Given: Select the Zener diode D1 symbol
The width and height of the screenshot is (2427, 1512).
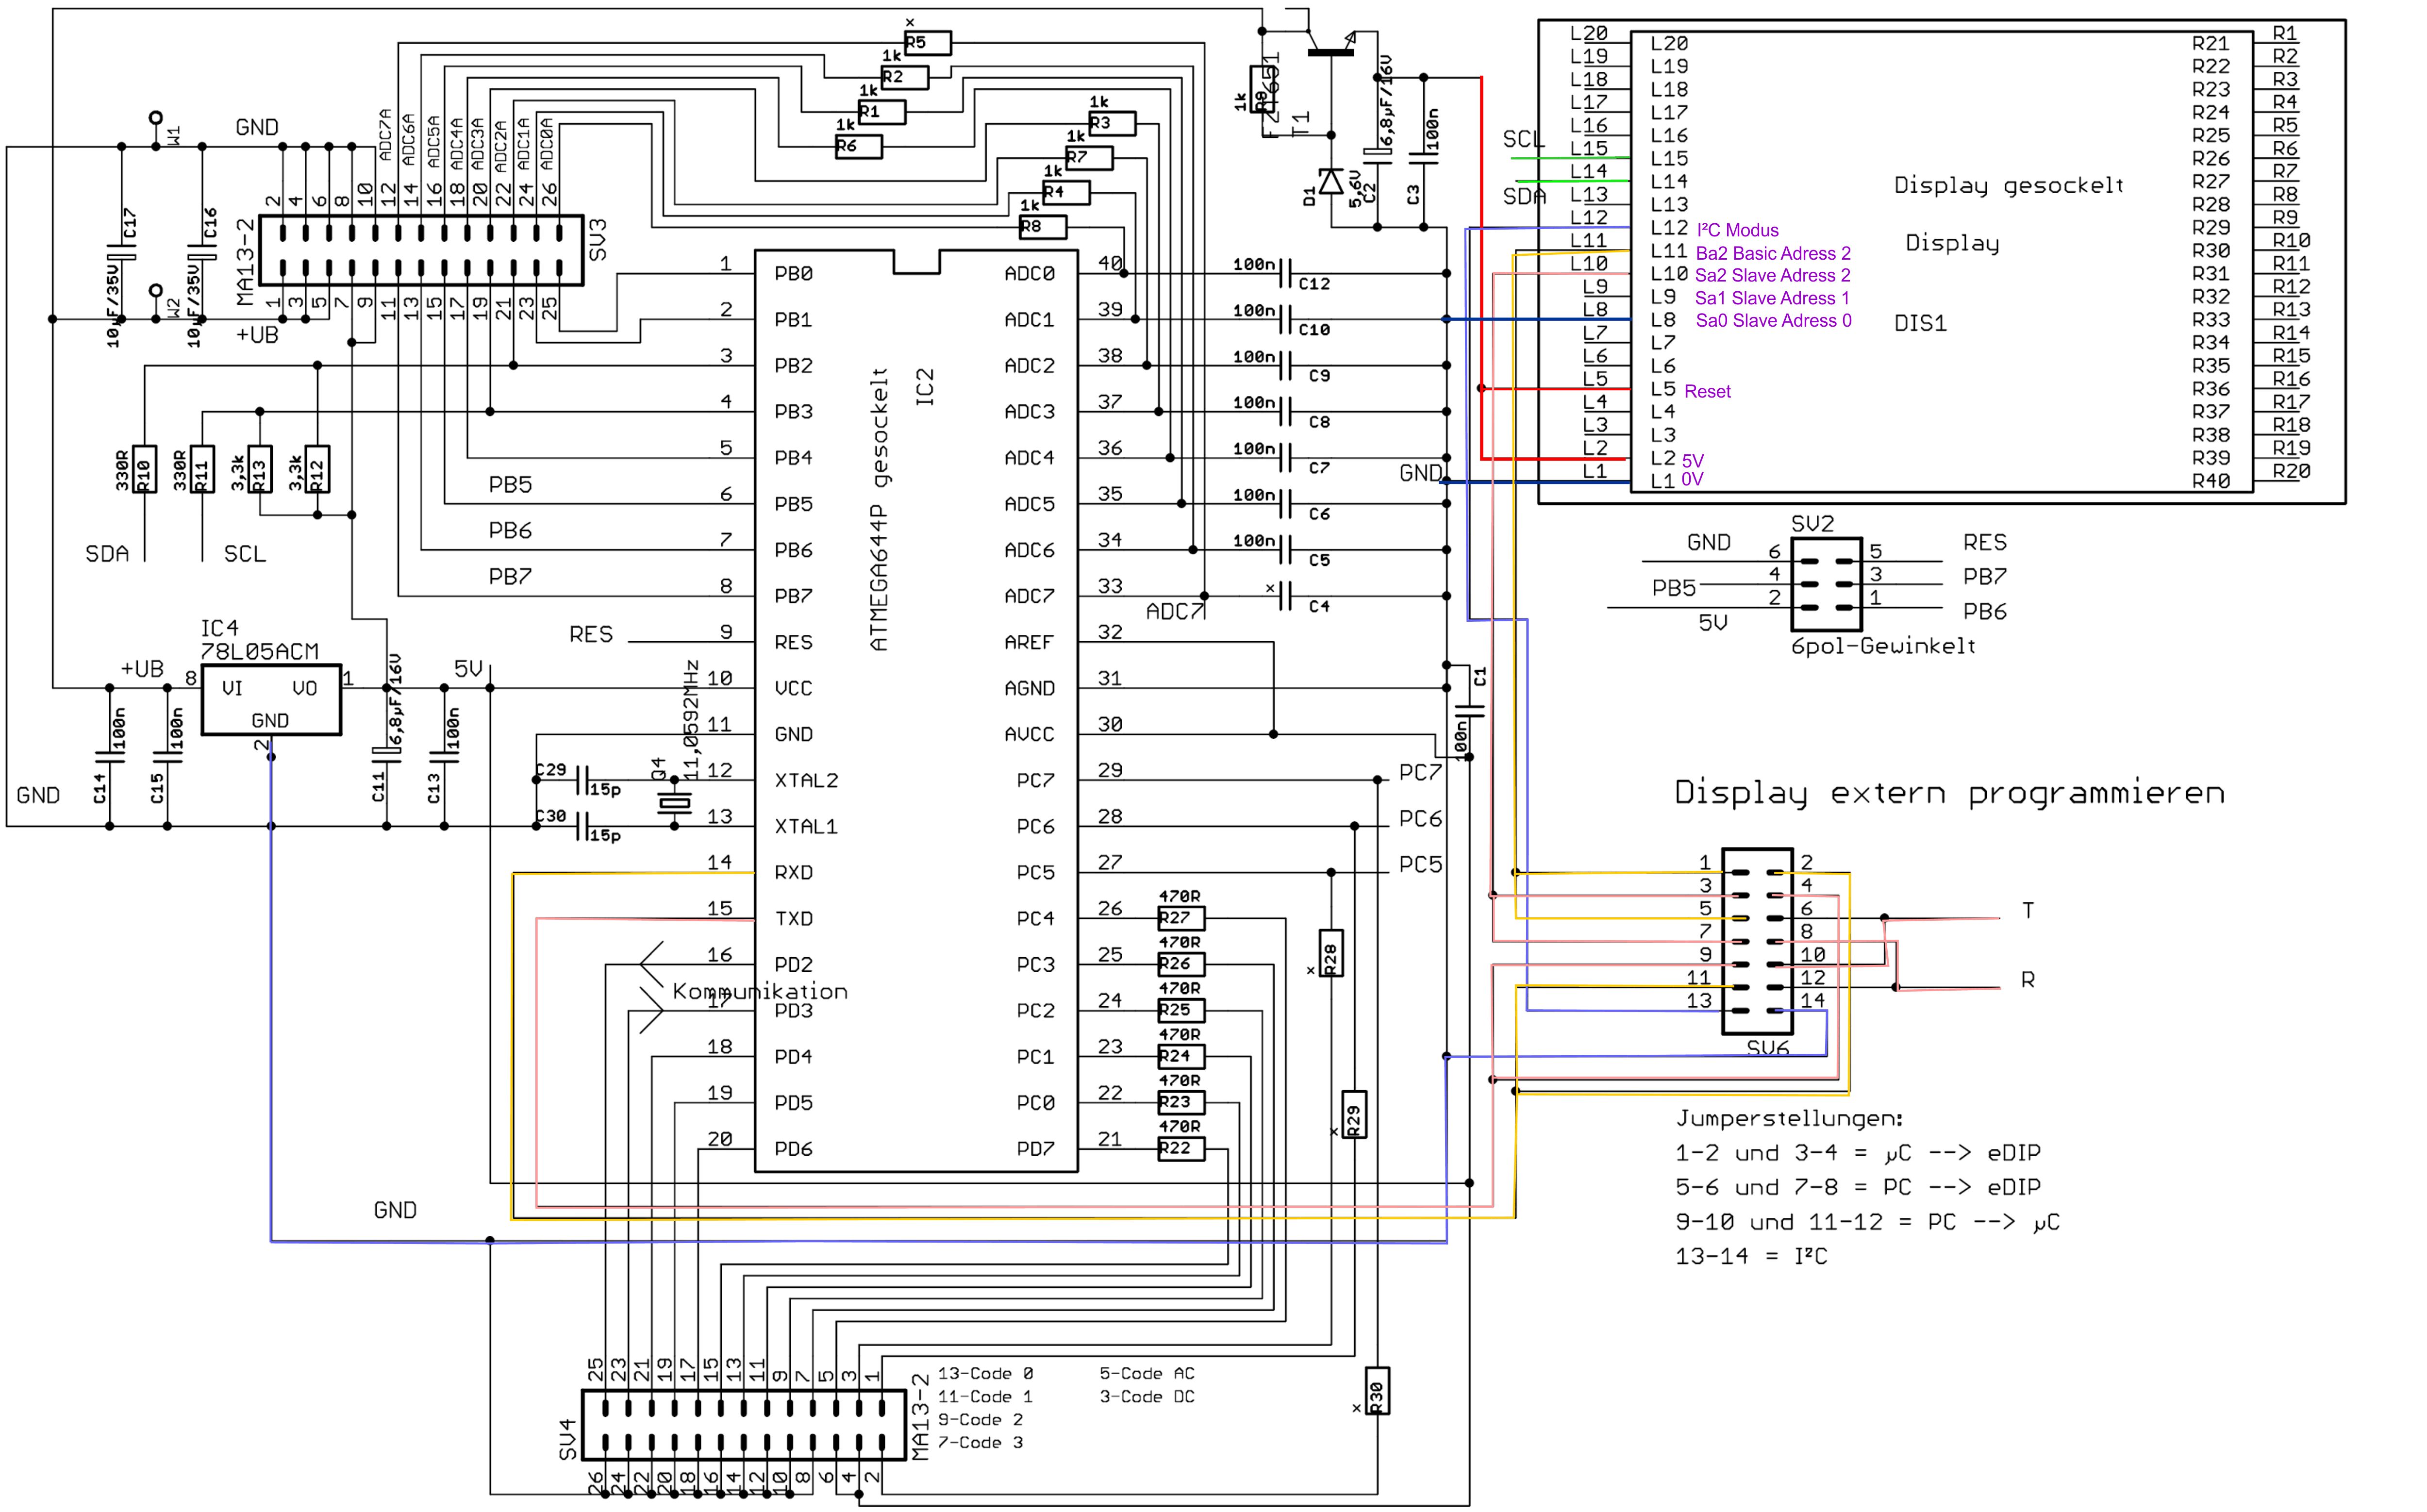Looking at the screenshot, I should 1330,182.
